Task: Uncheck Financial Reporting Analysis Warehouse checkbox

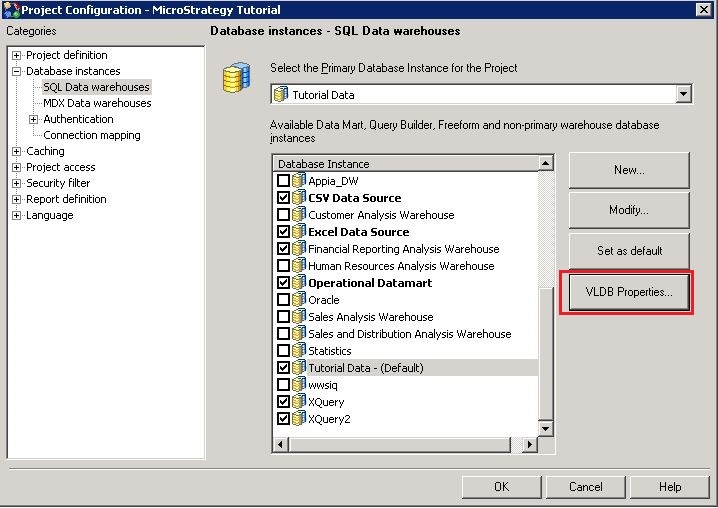Action: click(x=283, y=248)
